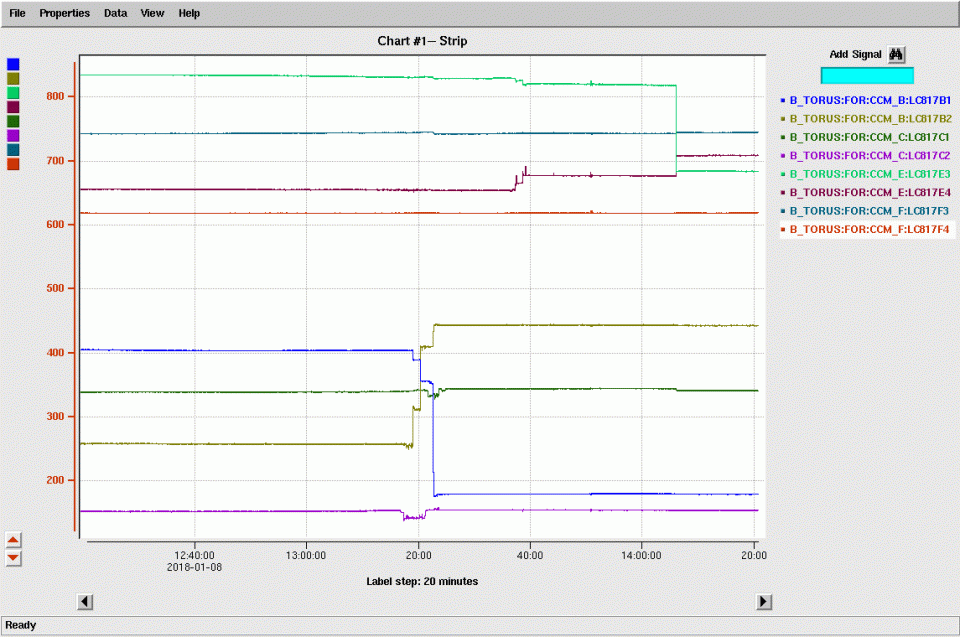960x637 pixels.
Task: Open the File menu
Action: [x=17, y=13]
